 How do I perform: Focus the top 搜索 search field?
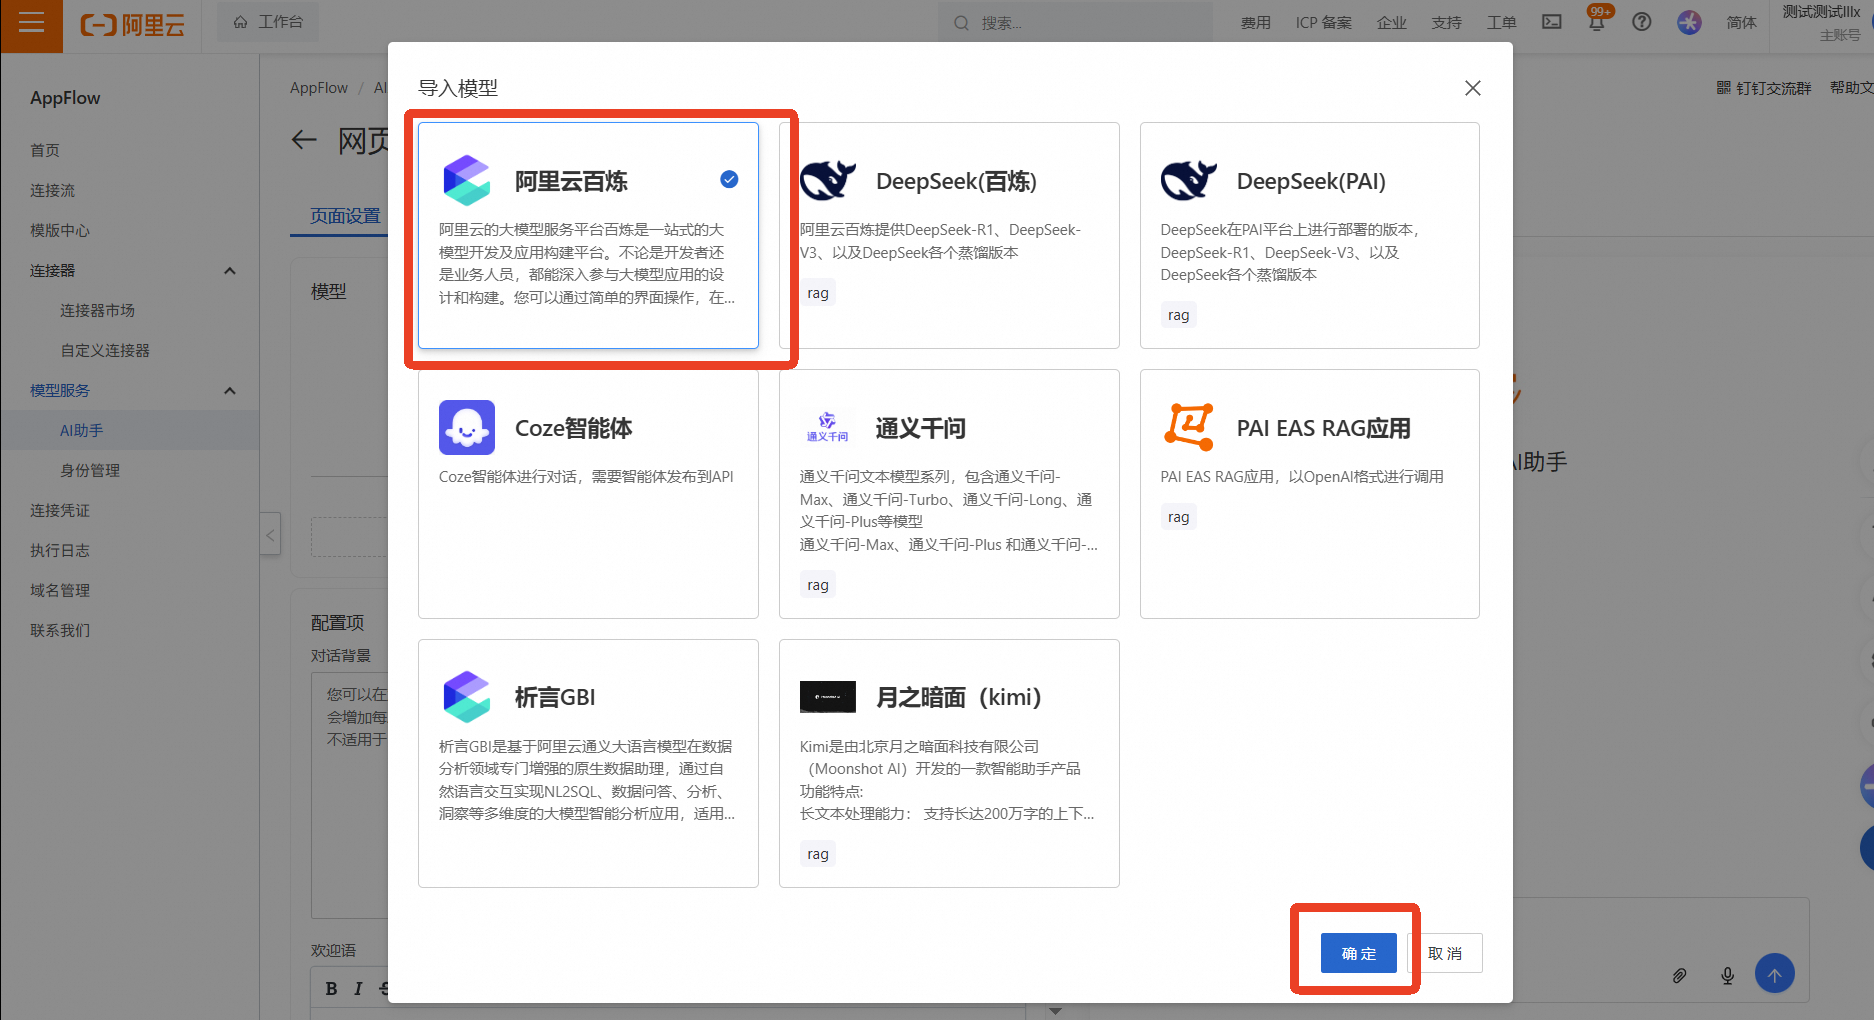click(1075, 22)
